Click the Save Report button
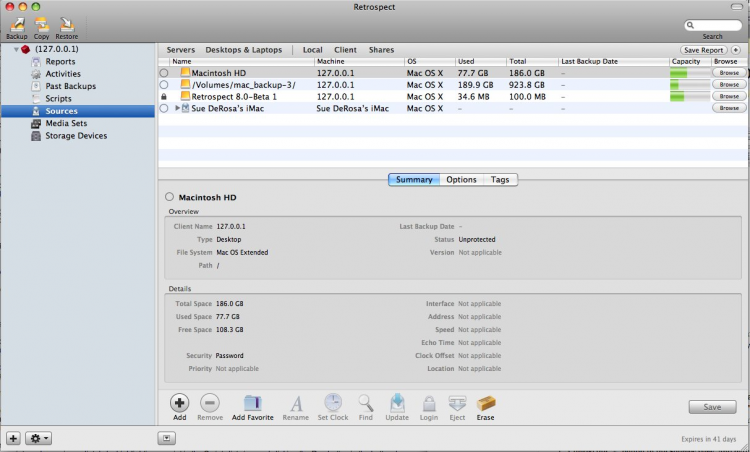This screenshot has width=750, height=452. pyautogui.click(x=704, y=50)
